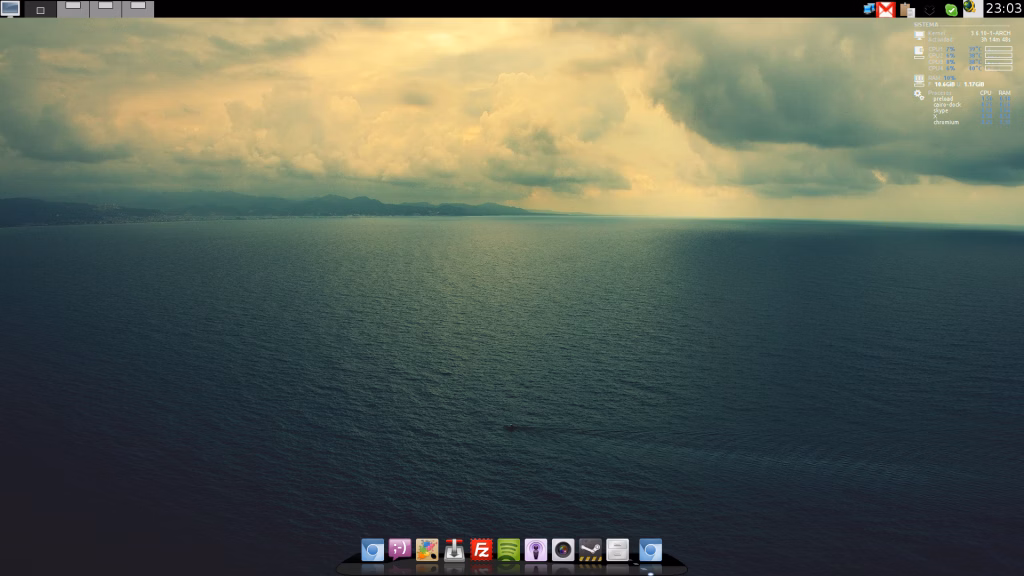Open the Chromium launcher beside the chat icon
The image size is (1024, 576).
[x=372, y=550]
